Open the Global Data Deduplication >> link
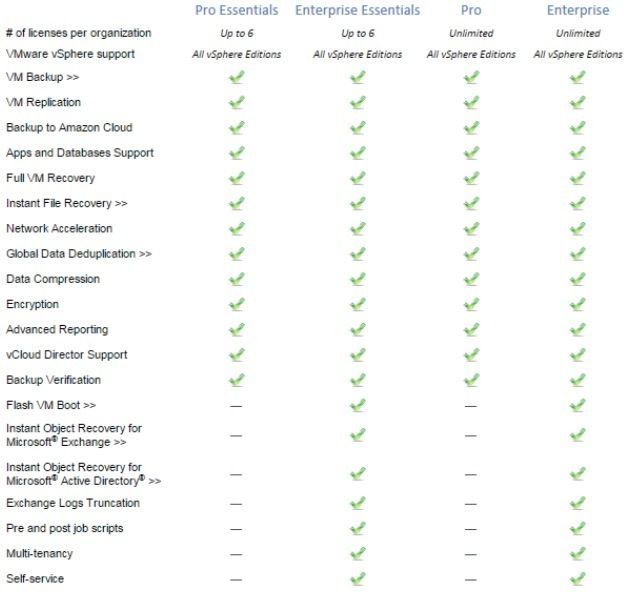The image size is (629, 601). click(x=79, y=254)
